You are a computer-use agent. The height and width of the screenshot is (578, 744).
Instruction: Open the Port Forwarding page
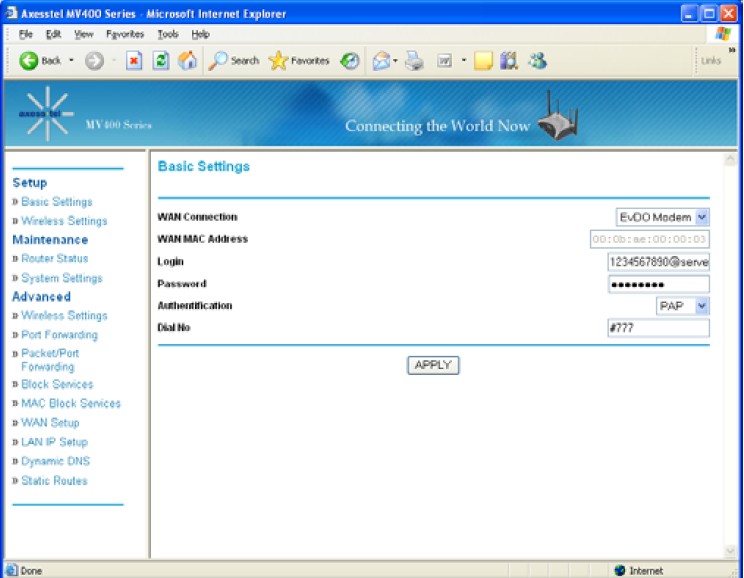click(x=59, y=335)
